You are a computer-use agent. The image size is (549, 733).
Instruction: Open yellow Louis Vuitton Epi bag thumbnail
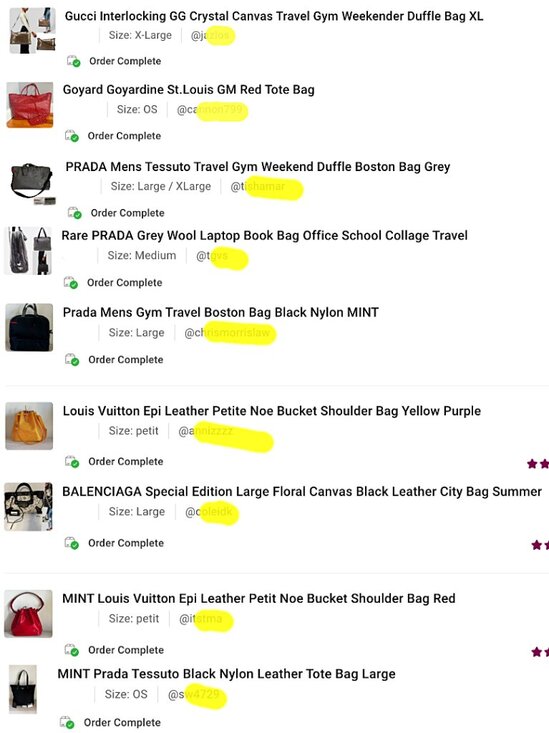tap(29, 426)
